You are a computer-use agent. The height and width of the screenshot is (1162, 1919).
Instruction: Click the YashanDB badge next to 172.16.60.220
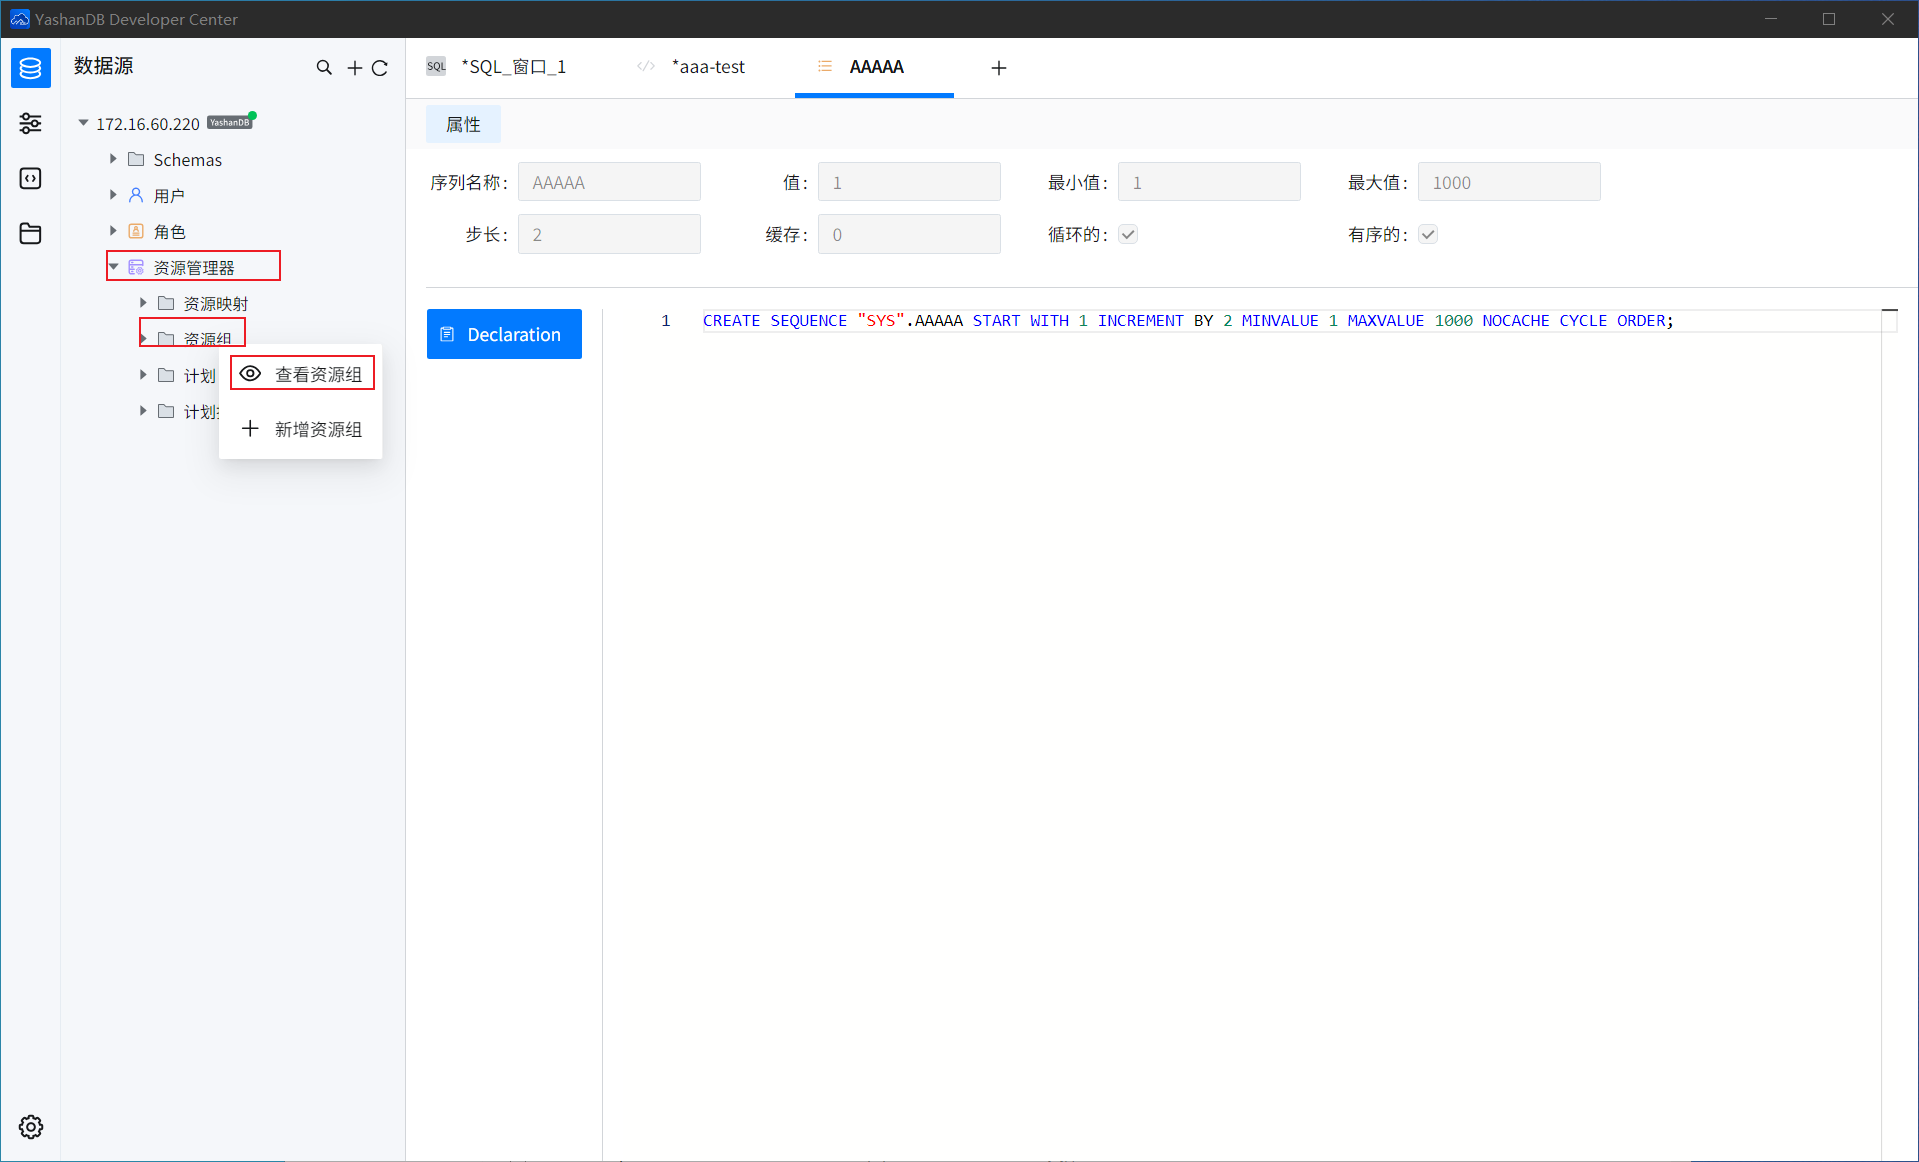pos(229,123)
